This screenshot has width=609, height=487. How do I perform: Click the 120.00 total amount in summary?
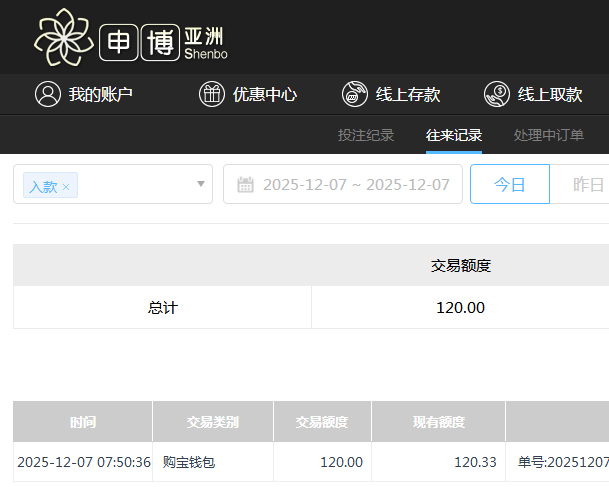[x=460, y=308]
